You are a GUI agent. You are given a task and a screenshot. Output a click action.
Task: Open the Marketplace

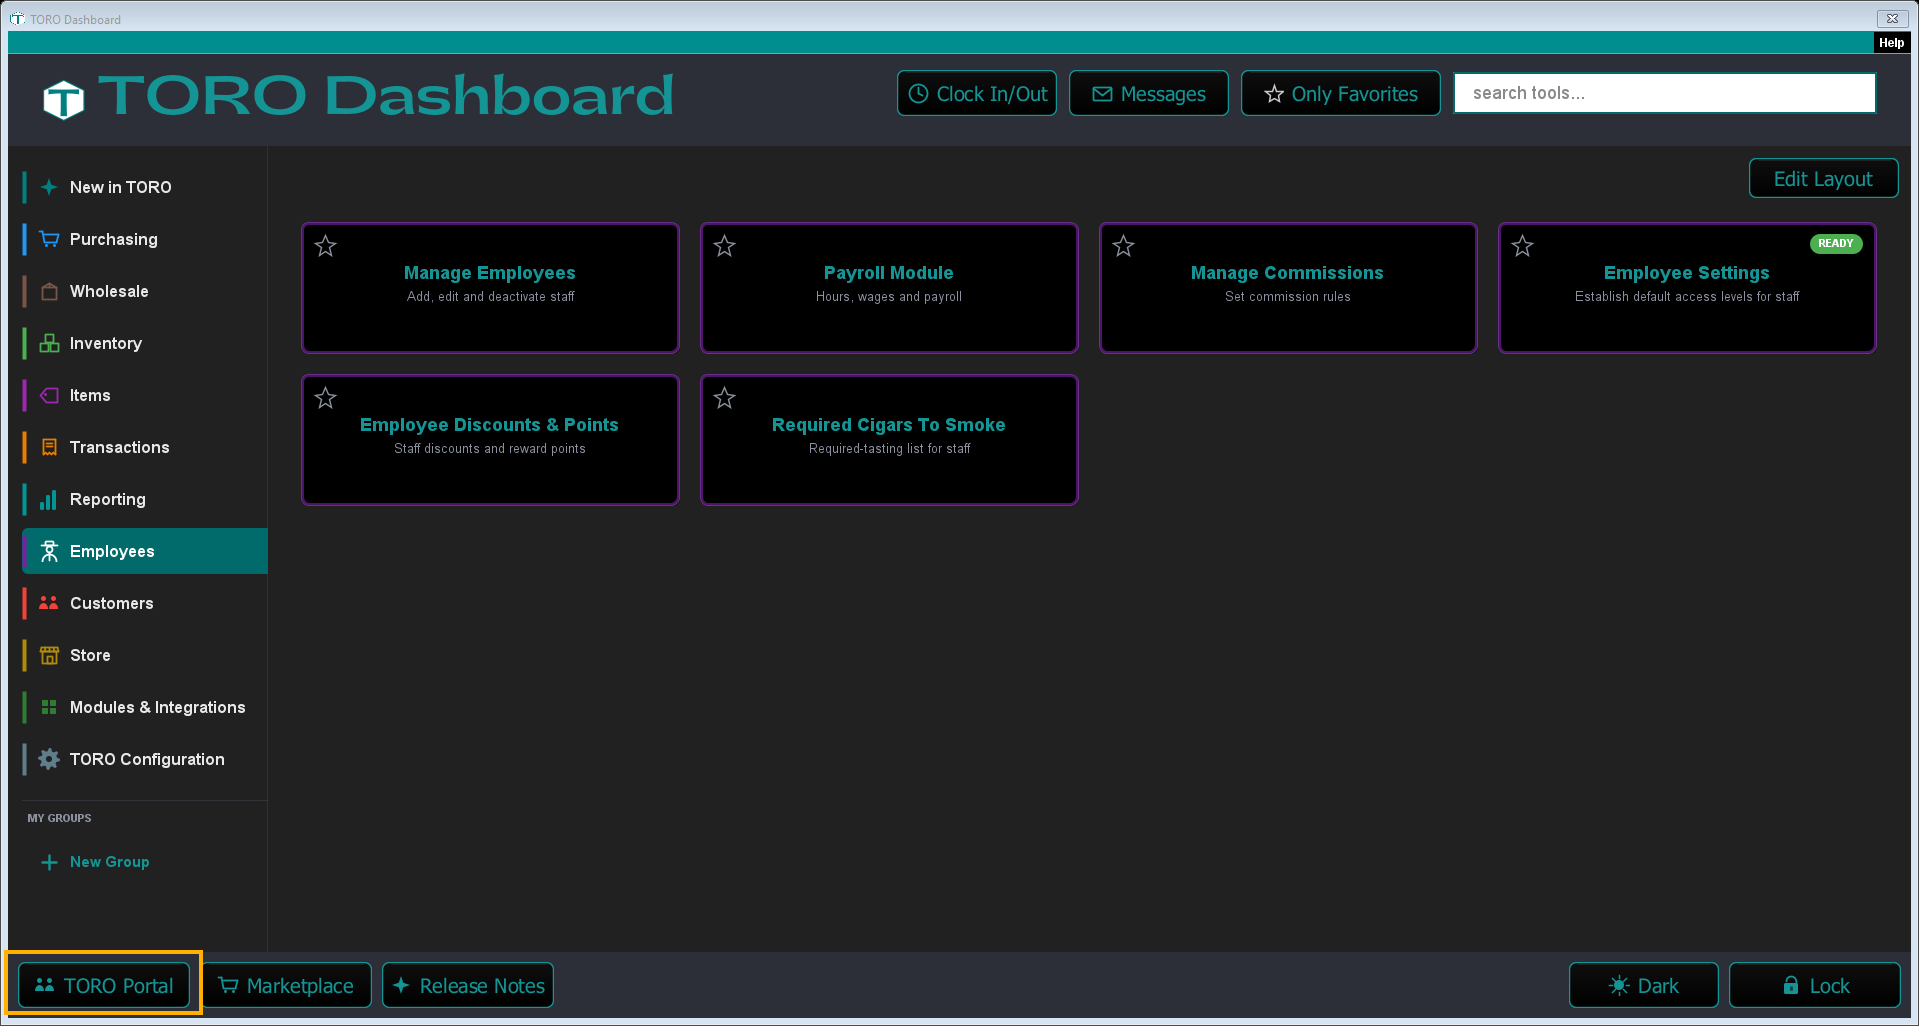[287, 986]
